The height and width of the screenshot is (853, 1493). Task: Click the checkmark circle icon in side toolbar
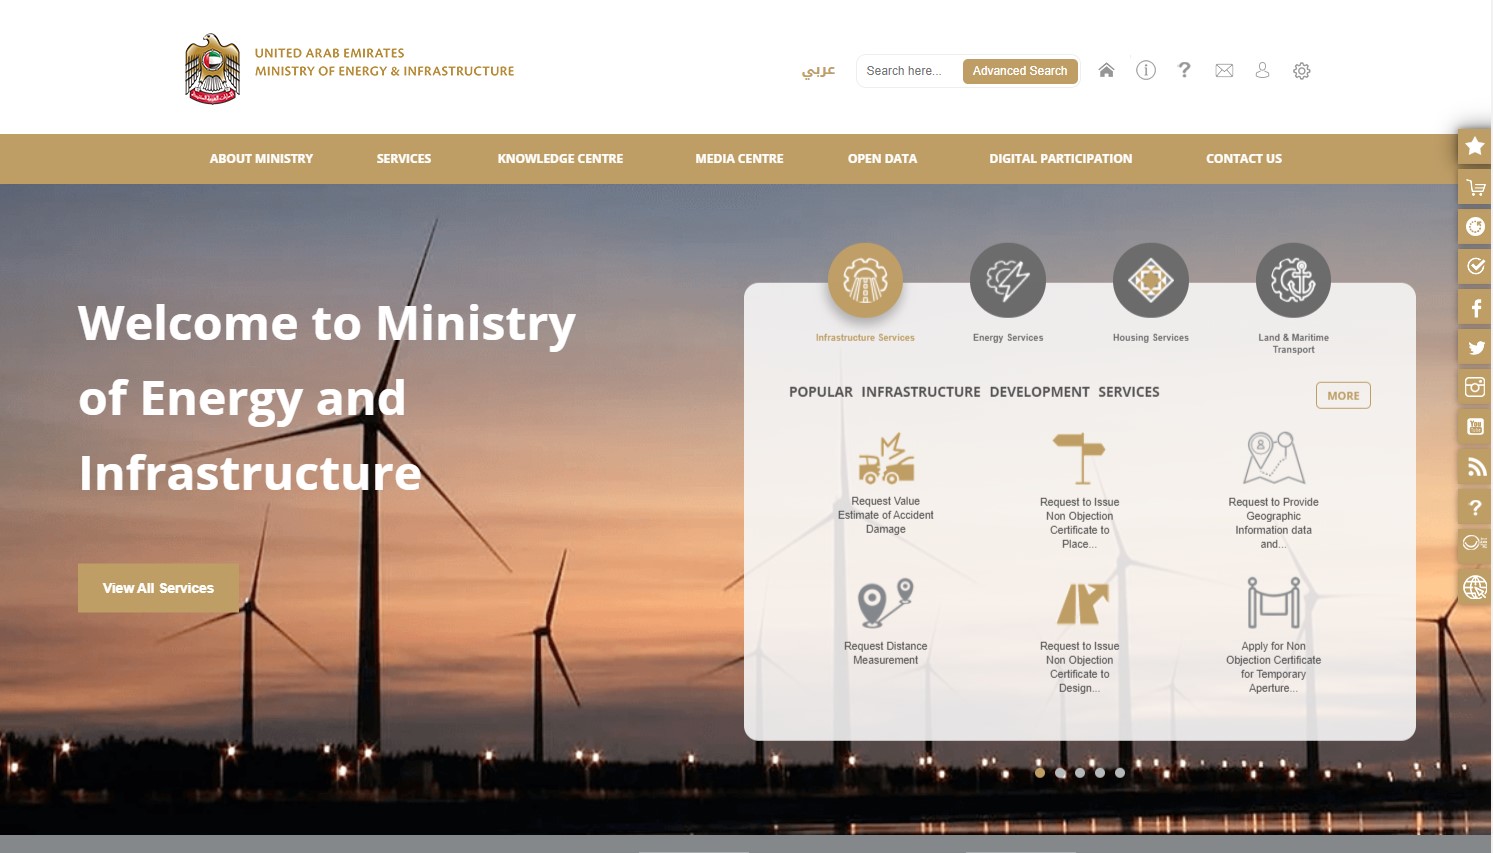[1475, 267]
